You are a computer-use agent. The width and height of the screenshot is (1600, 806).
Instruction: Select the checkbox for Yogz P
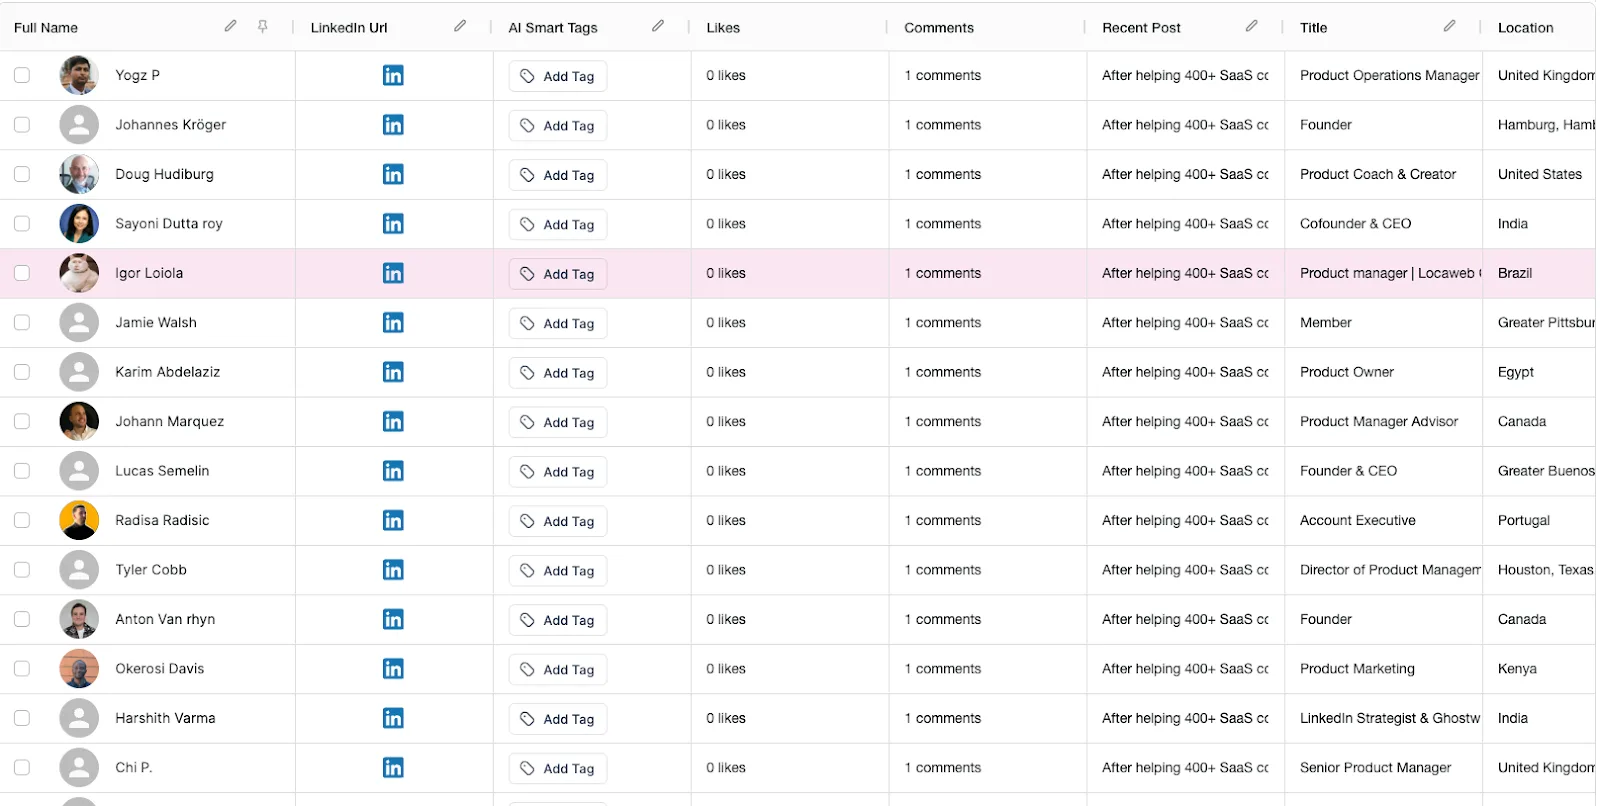(22, 75)
